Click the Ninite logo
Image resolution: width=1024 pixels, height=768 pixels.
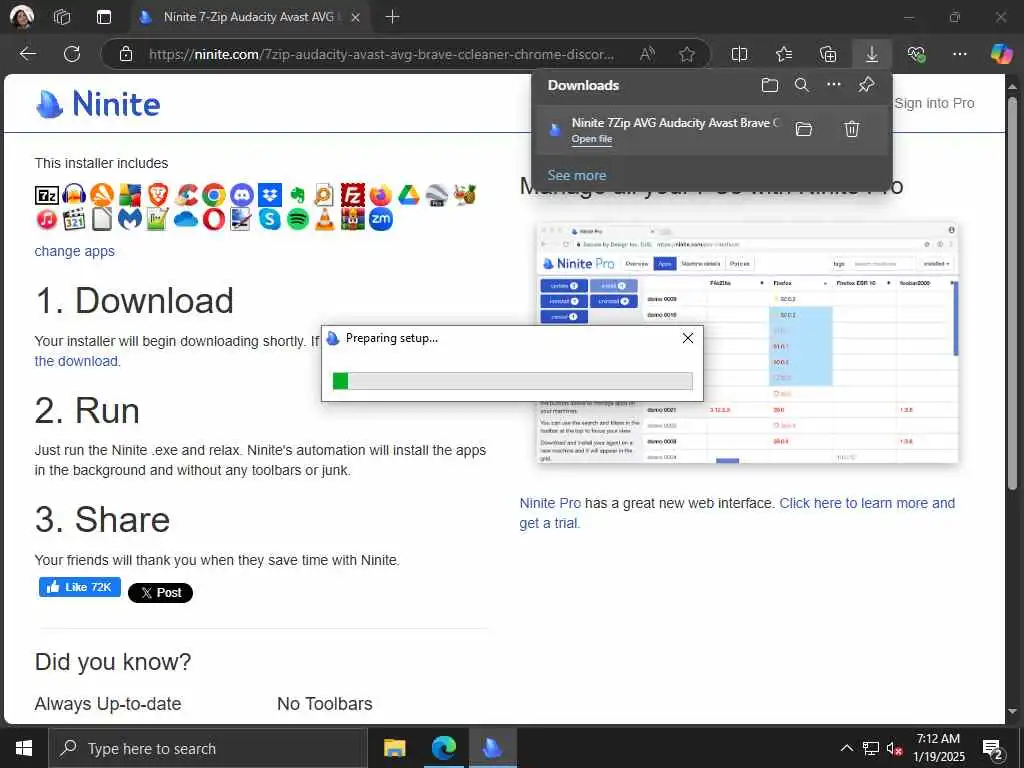tap(98, 104)
